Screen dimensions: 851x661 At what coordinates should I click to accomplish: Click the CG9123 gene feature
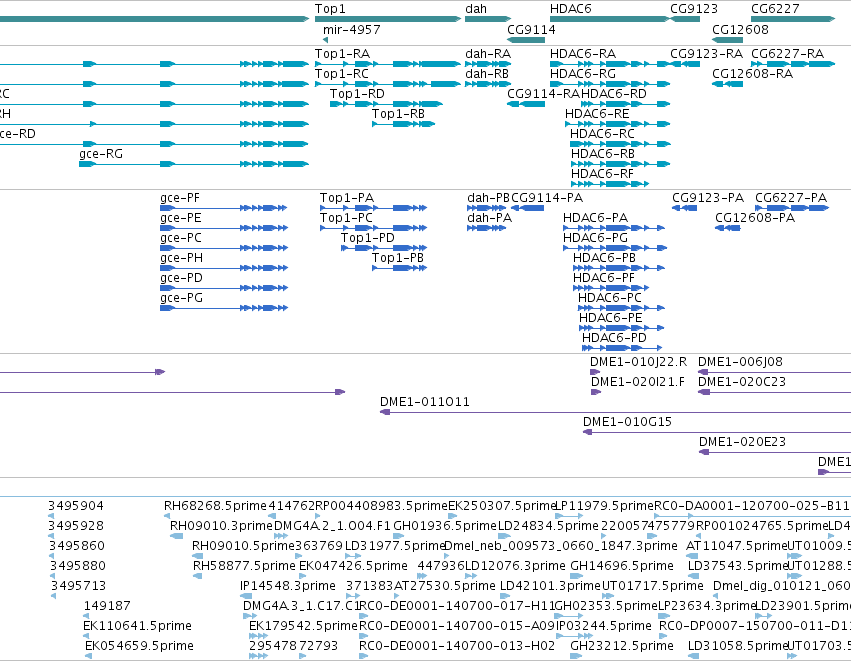coord(685,19)
